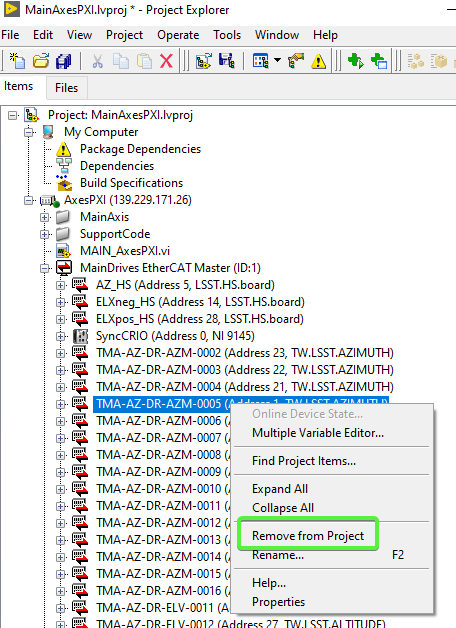This screenshot has width=456, height=628.
Task: Collapse the AxesPXI target node
Action: tap(29, 200)
